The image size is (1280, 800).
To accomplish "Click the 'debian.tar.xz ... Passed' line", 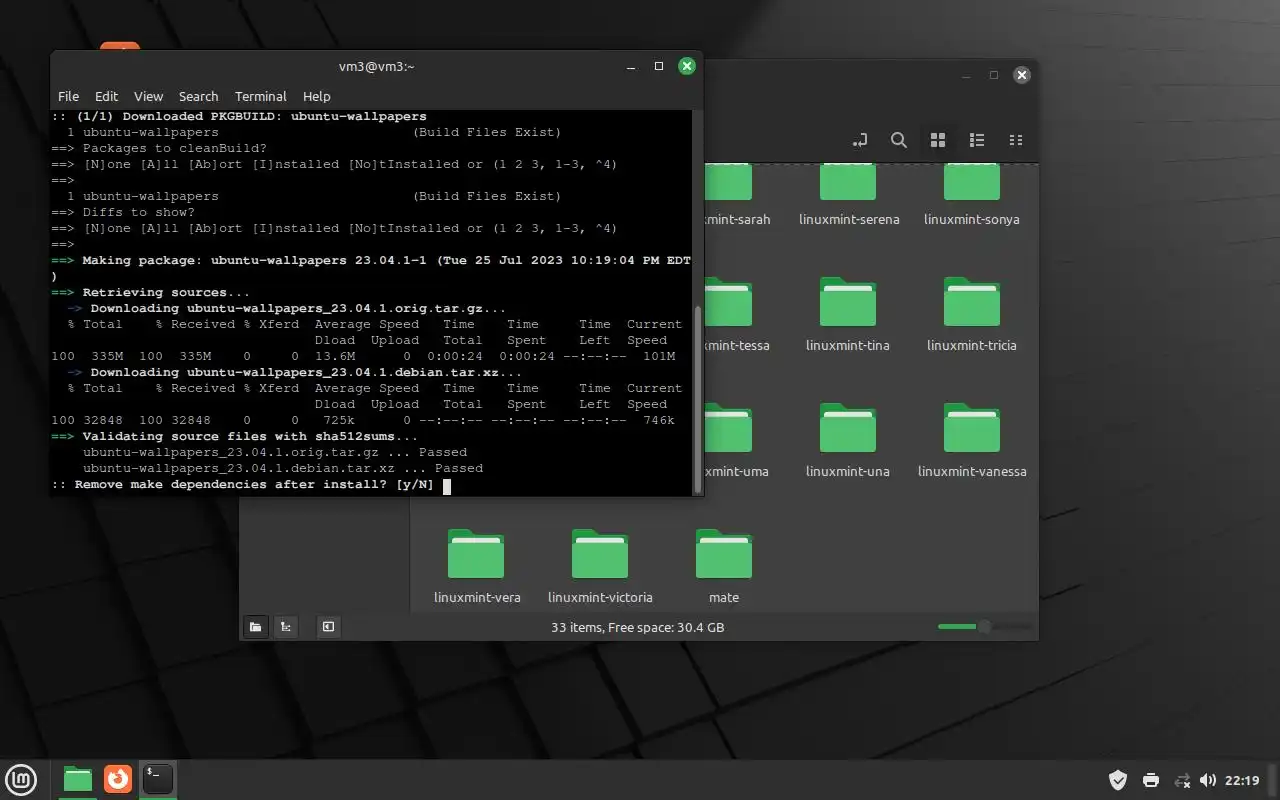I will (x=283, y=468).
